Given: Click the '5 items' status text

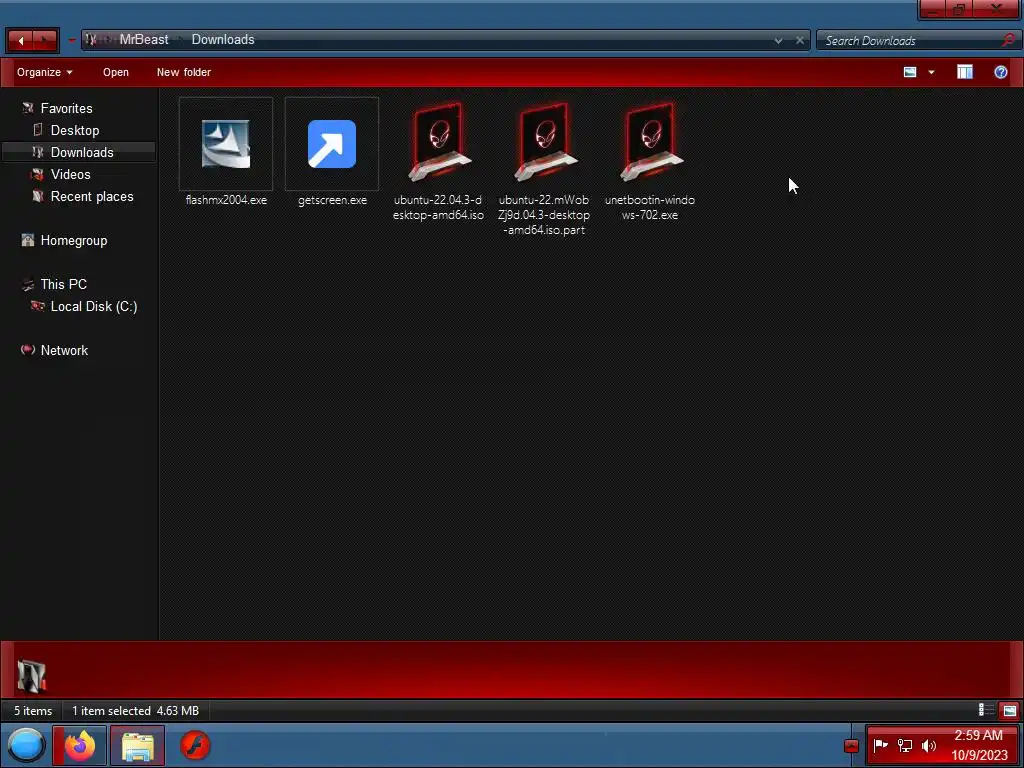Looking at the screenshot, I should point(33,711).
